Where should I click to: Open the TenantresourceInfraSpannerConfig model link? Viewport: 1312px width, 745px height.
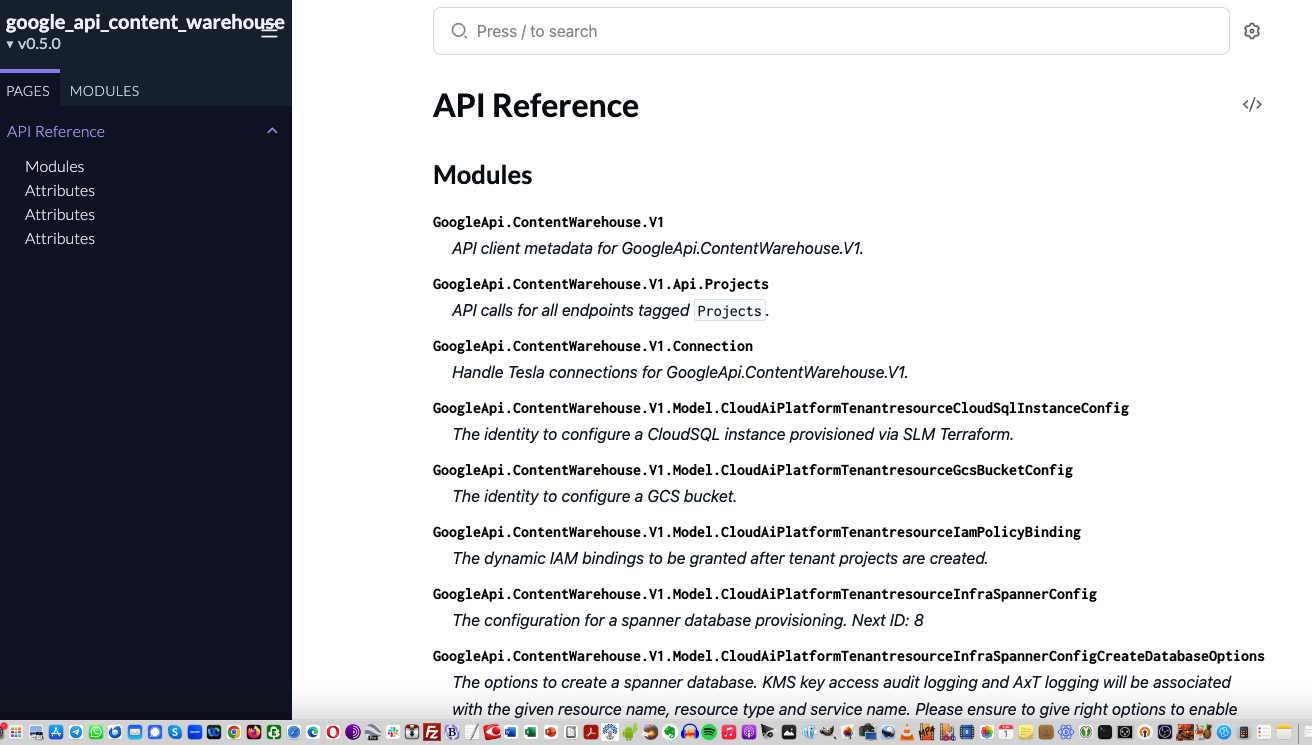tap(764, 594)
